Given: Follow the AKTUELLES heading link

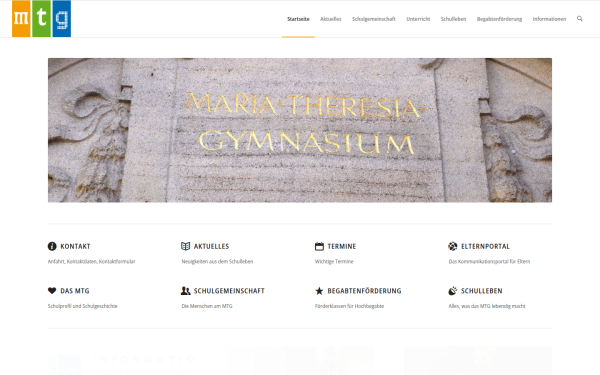Looking at the screenshot, I should pos(212,246).
